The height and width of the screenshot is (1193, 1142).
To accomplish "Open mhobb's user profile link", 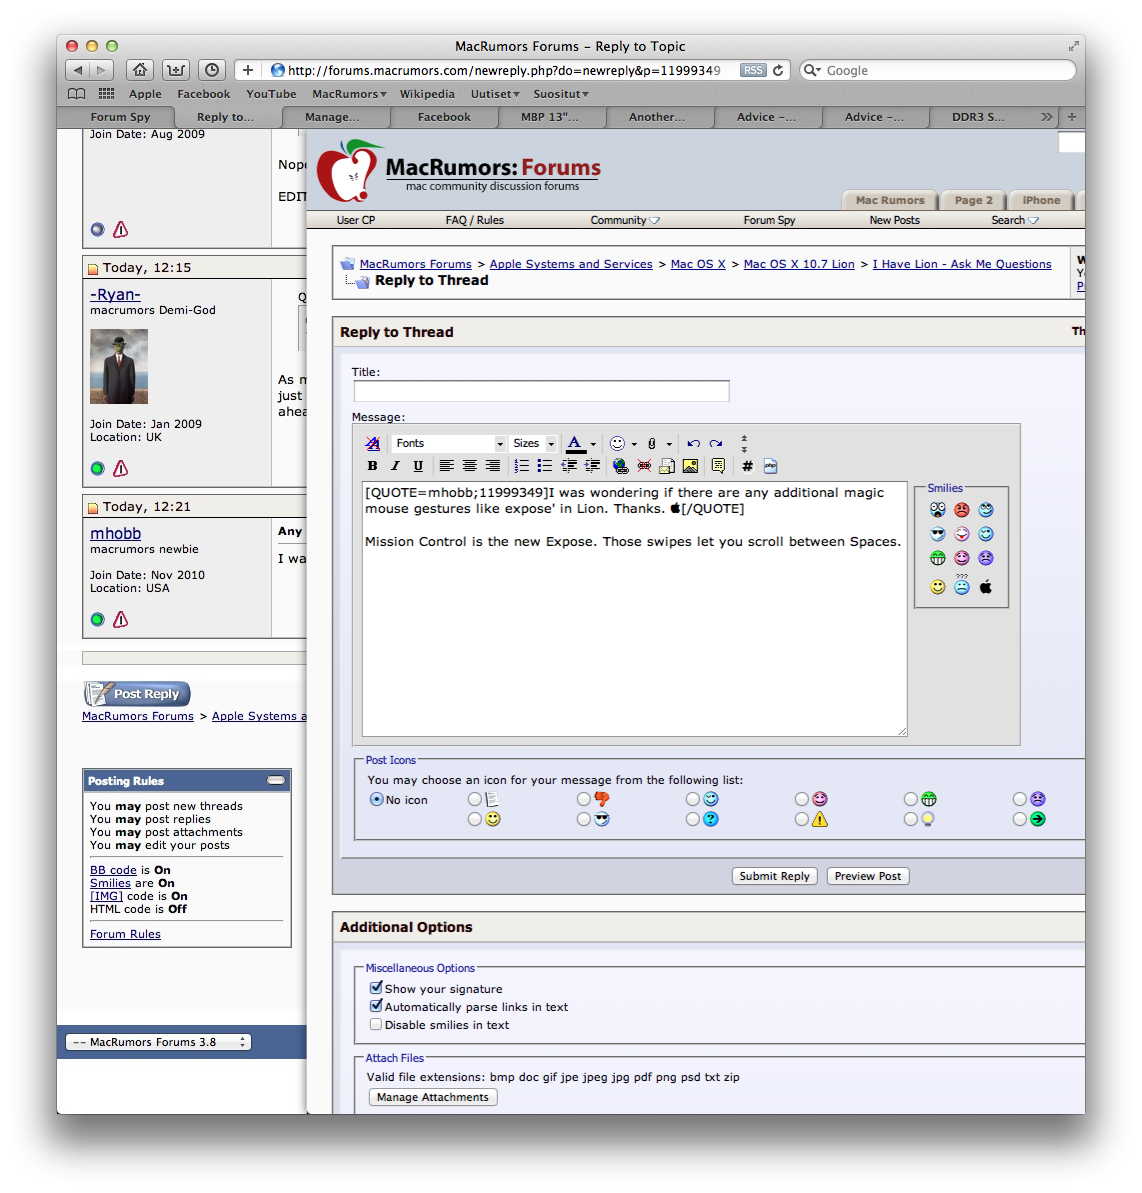I will (x=116, y=534).
